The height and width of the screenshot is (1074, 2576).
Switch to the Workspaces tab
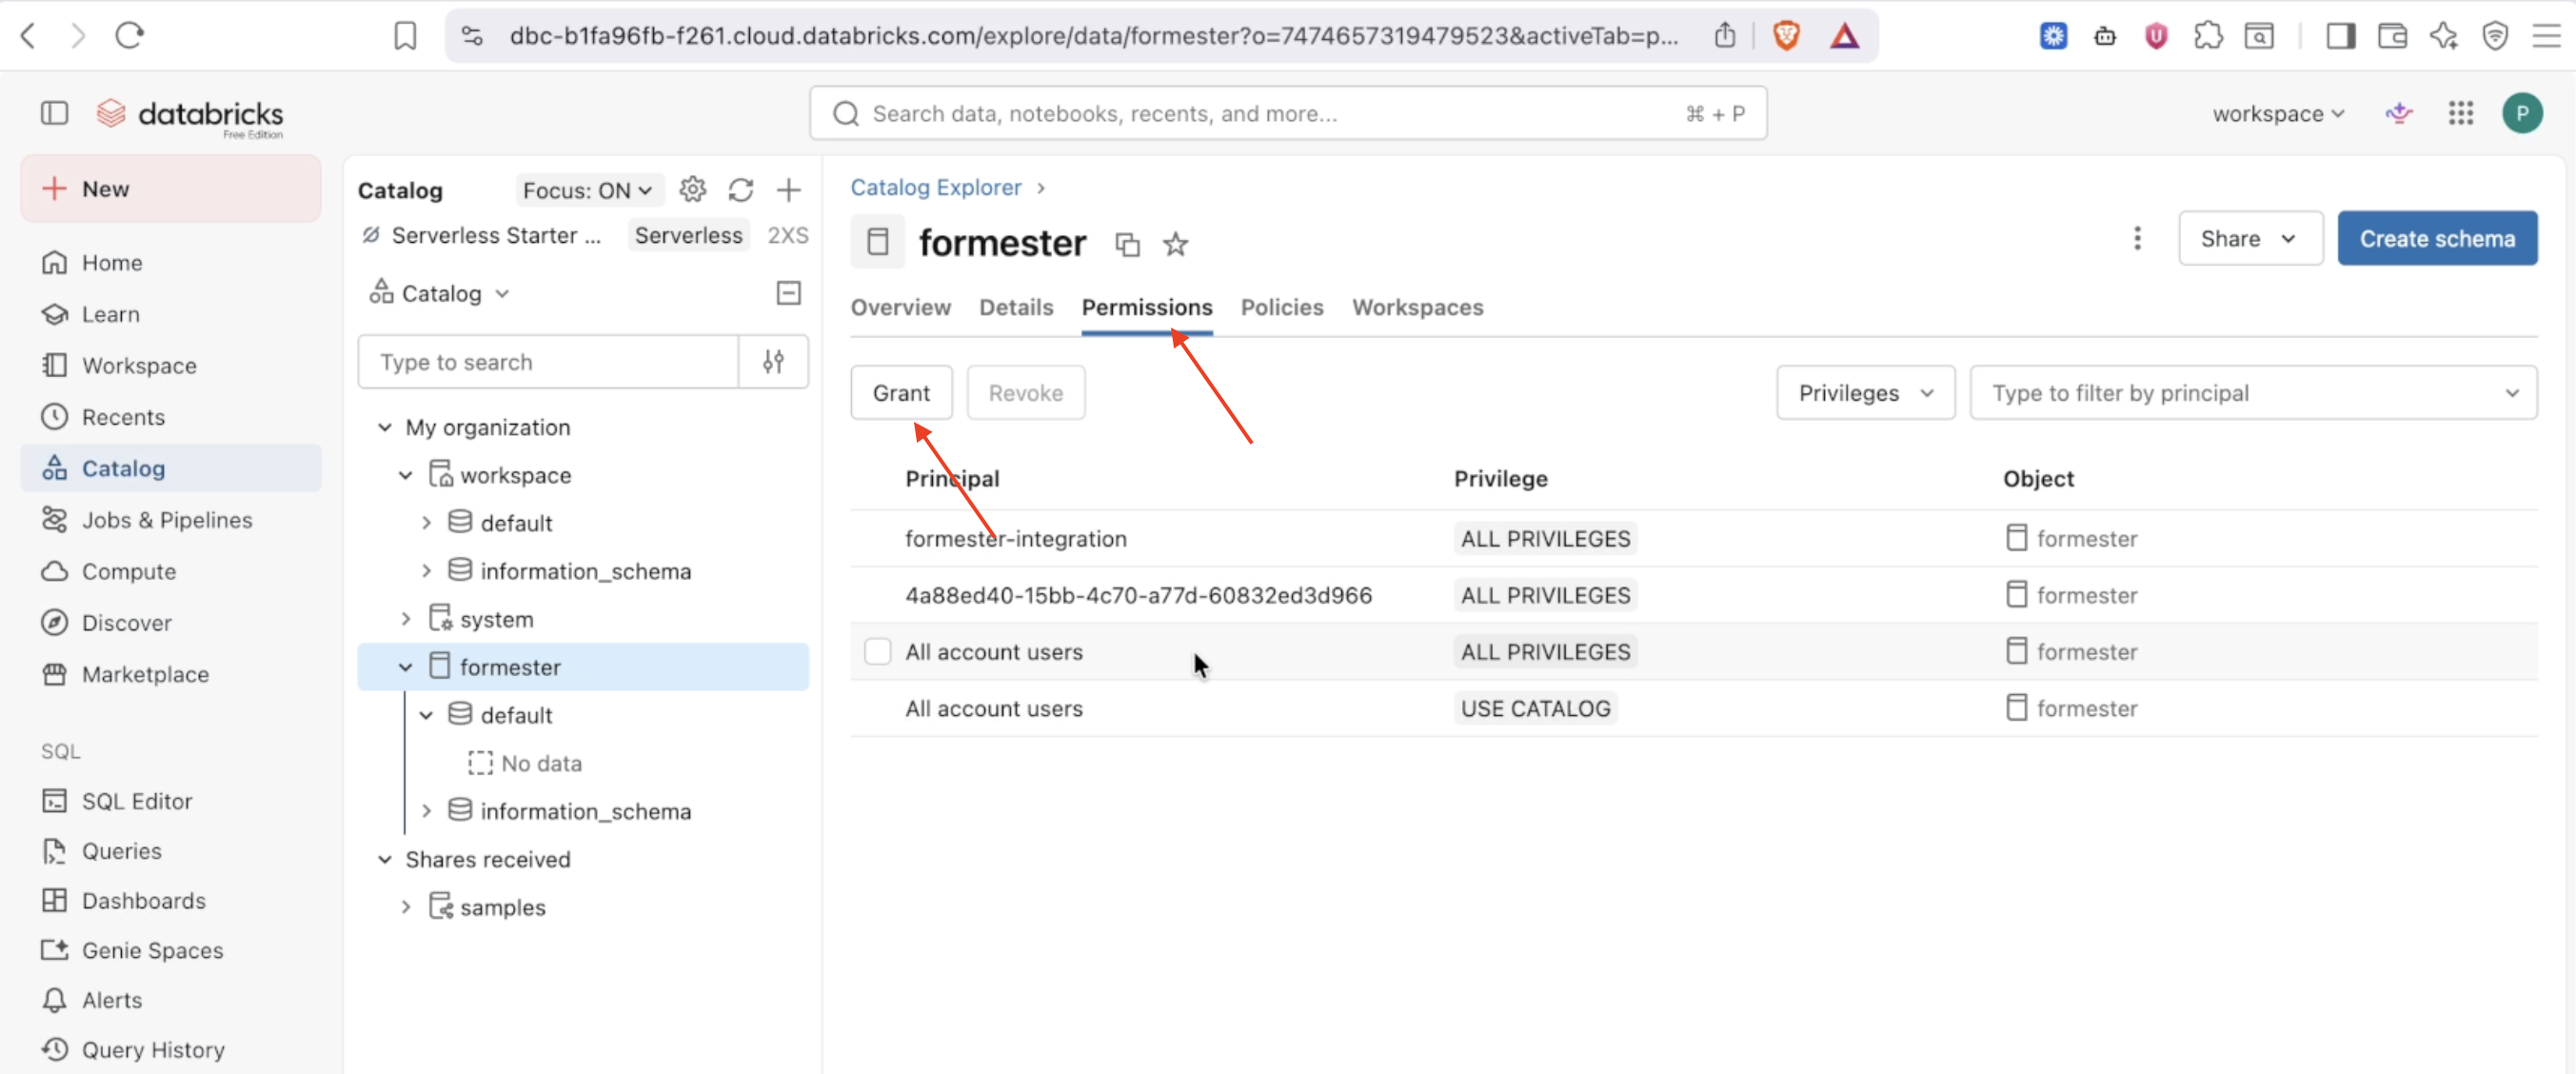point(1417,307)
